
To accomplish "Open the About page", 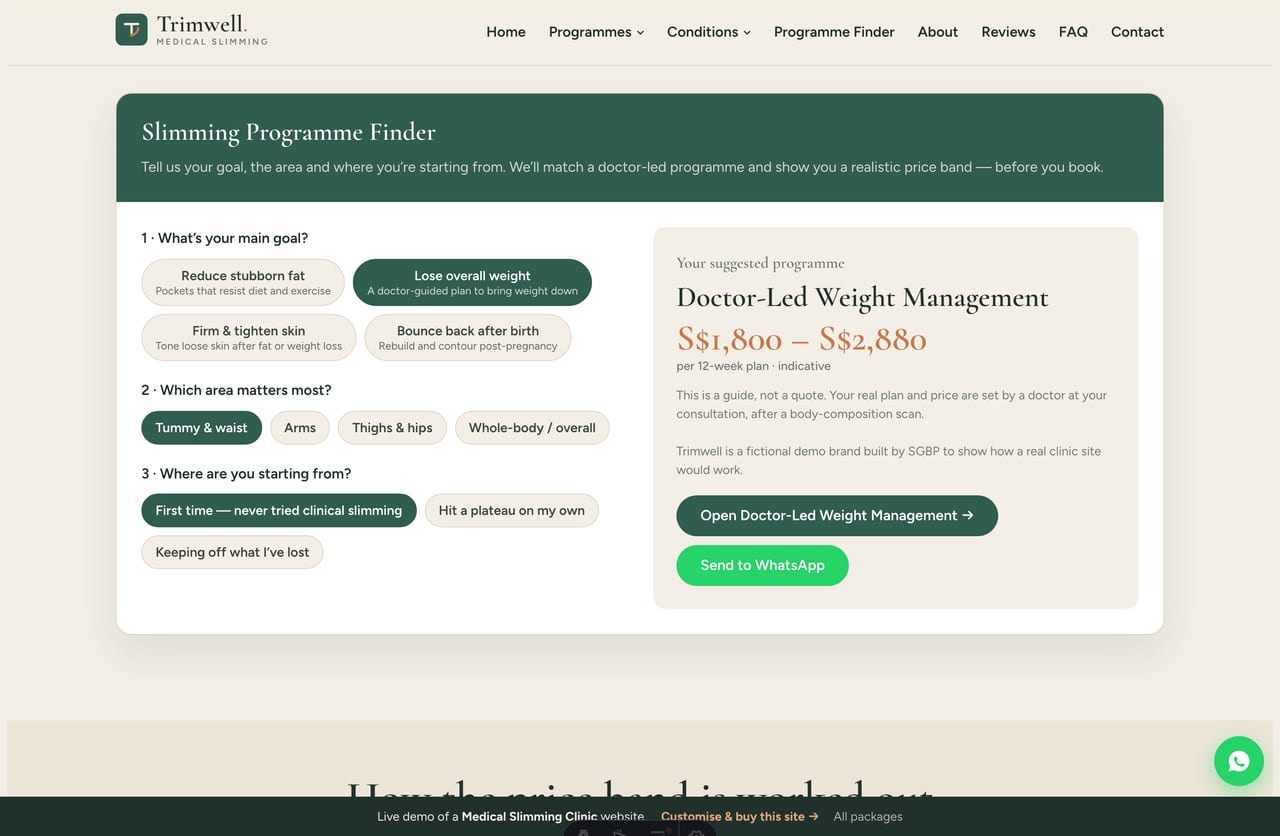I will [x=938, y=32].
